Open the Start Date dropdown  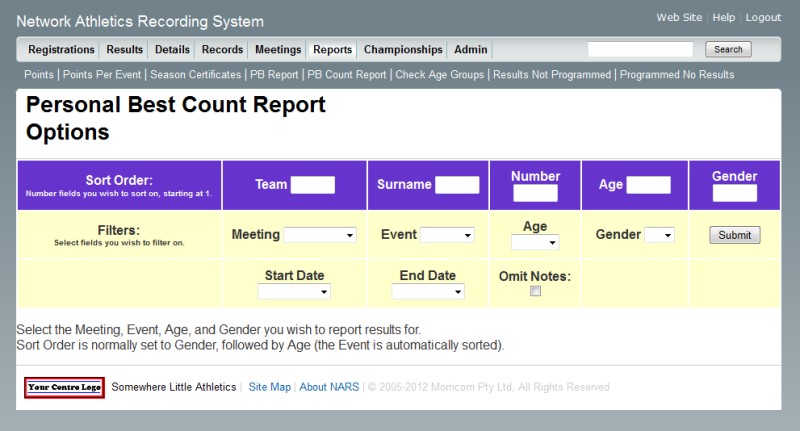pyautogui.click(x=294, y=292)
